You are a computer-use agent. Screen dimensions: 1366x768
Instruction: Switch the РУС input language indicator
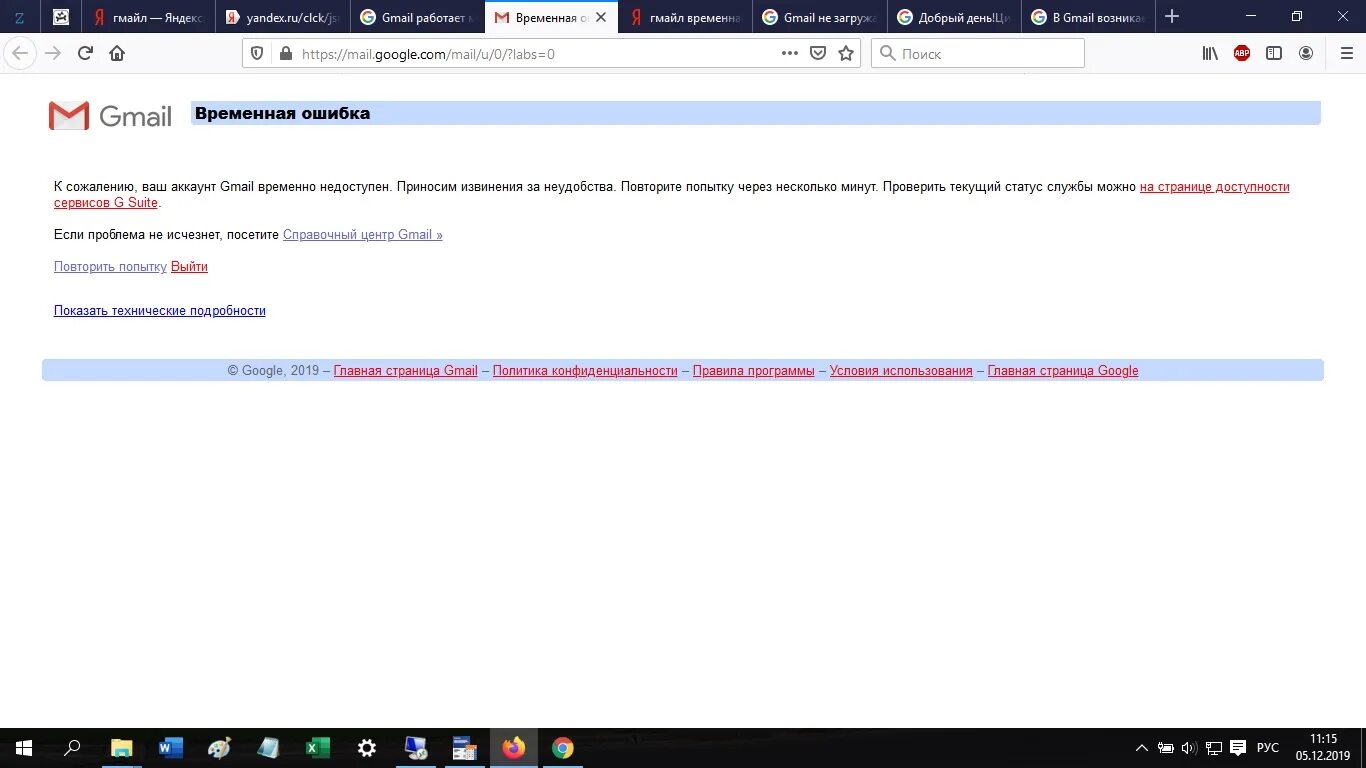tap(1268, 748)
